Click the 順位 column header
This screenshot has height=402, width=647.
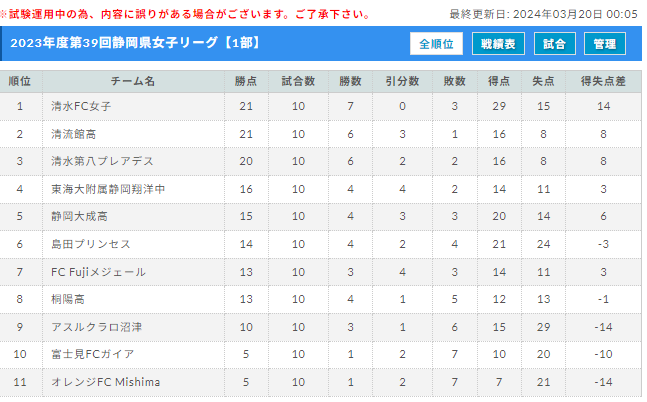point(20,81)
